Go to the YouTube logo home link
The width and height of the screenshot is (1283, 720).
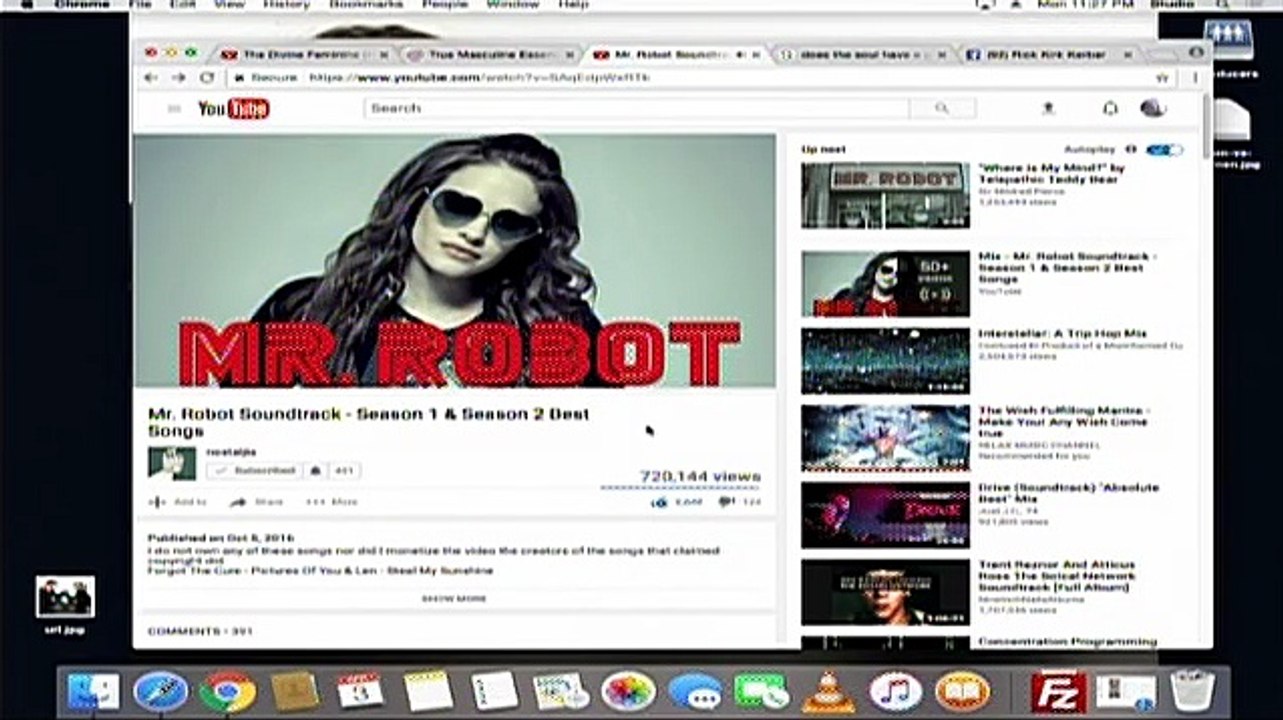[233, 108]
